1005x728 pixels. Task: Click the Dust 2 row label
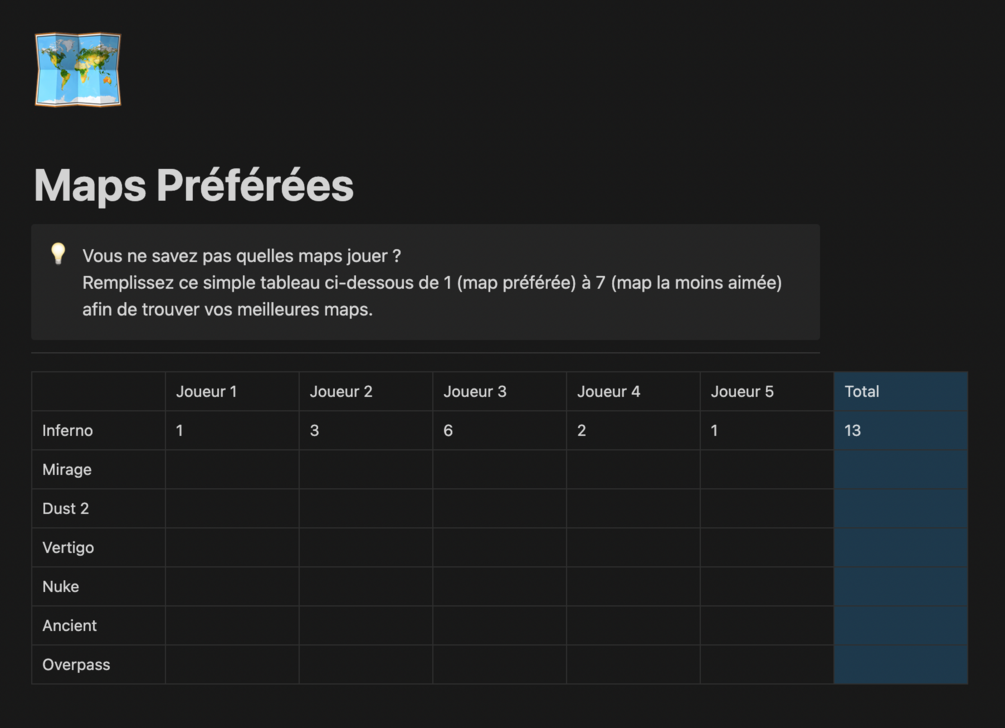(99, 509)
